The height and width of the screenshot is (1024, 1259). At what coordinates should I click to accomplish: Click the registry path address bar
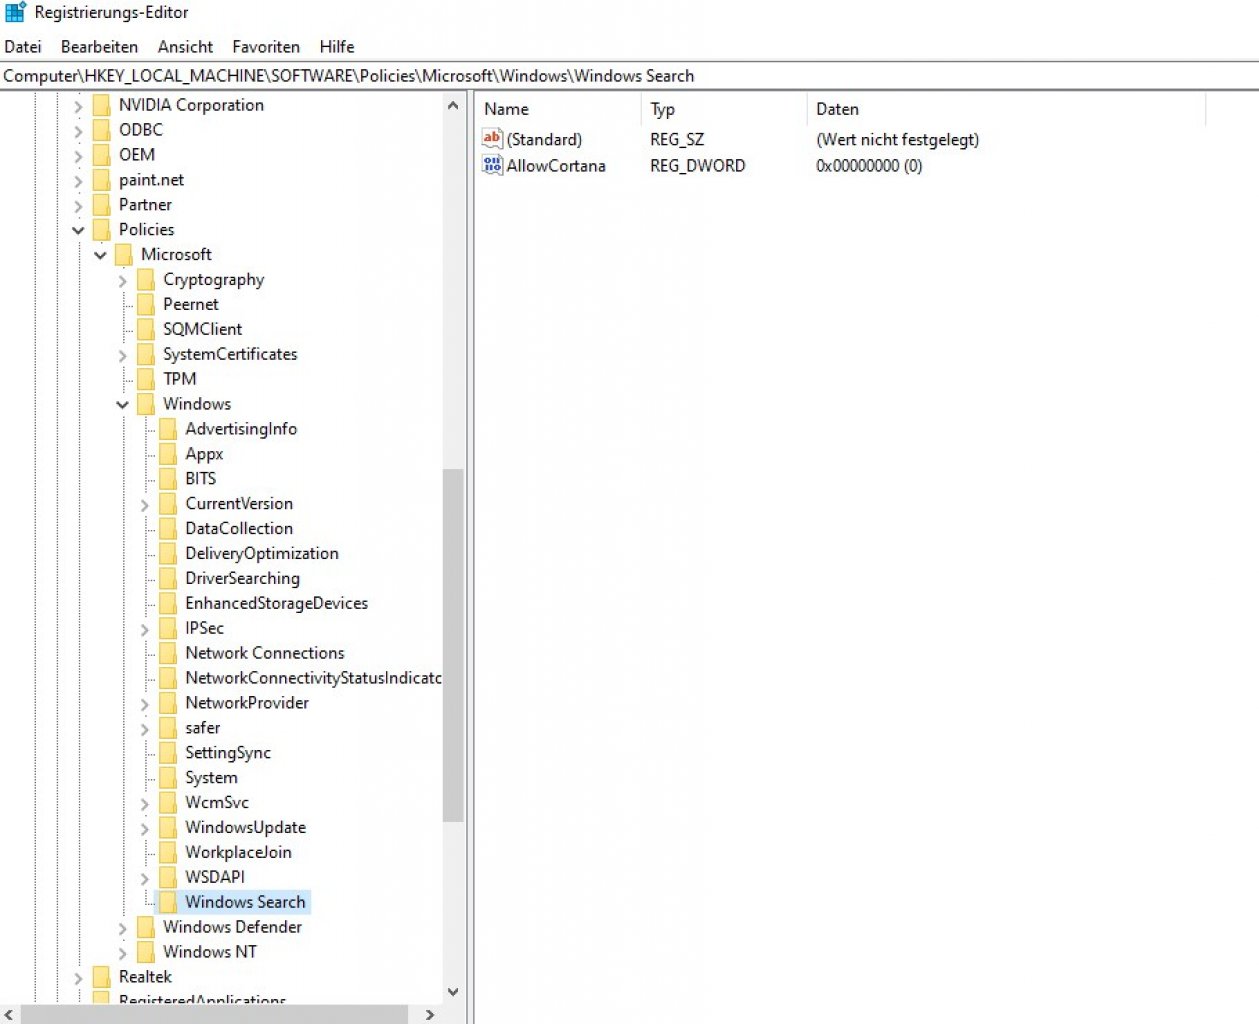629,76
